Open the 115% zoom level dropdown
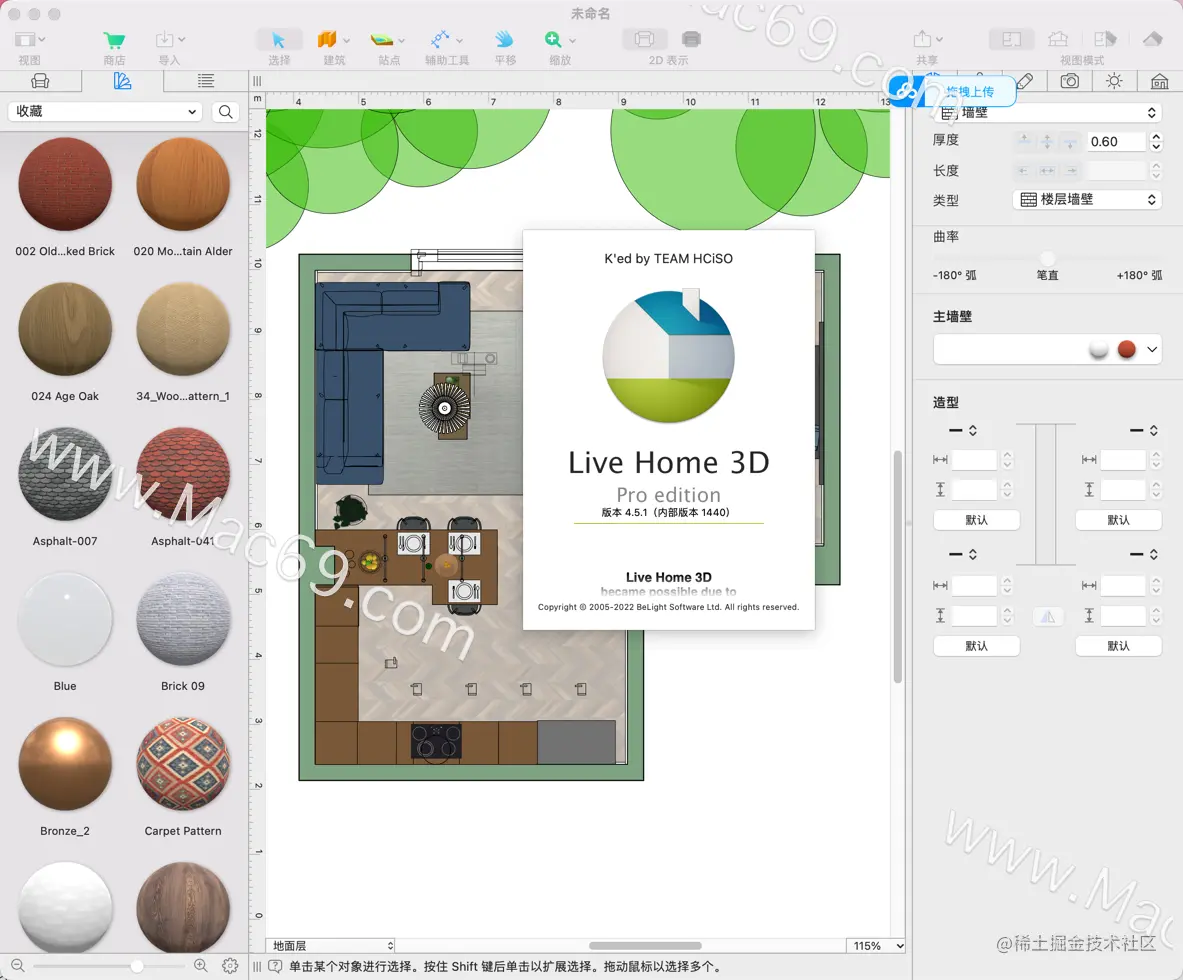The width and height of the screenshot is (1183, 980). [876, 945]
